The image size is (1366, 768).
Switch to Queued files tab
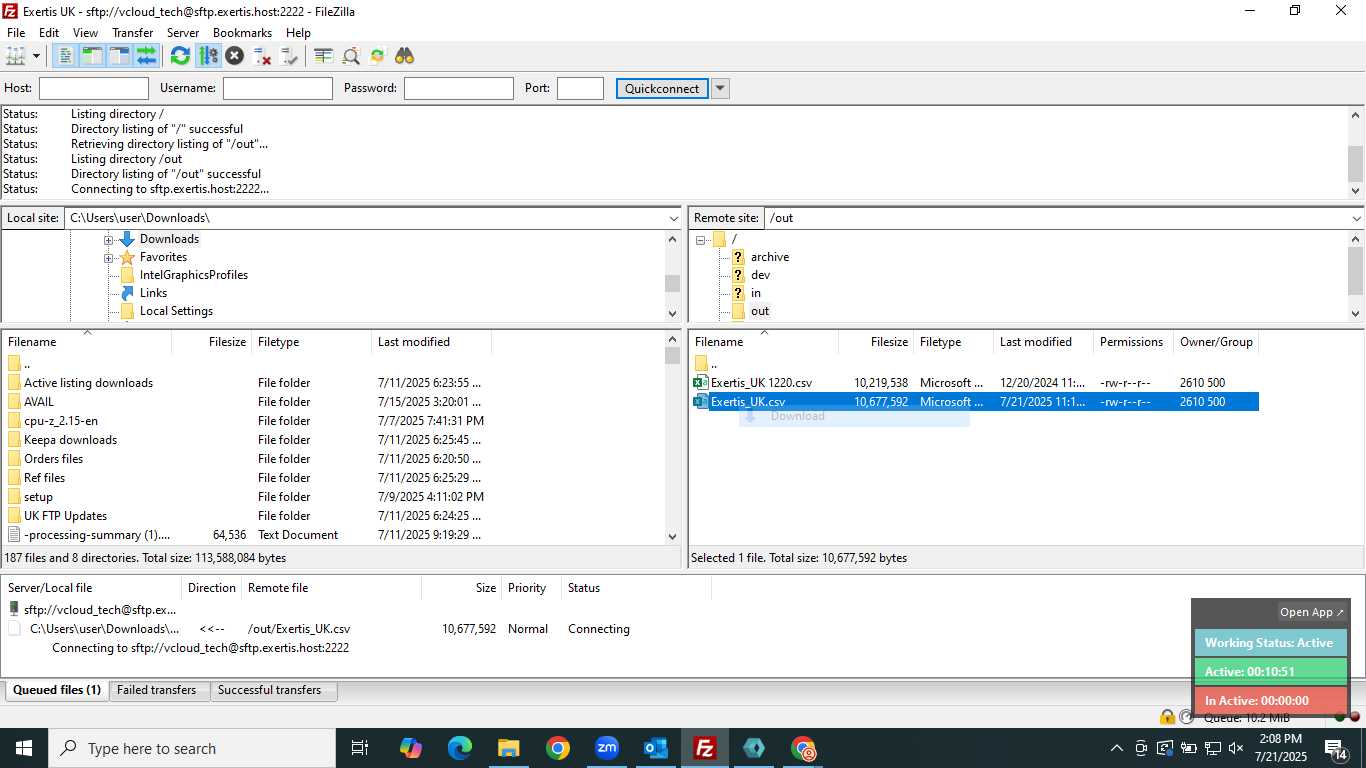pyautogui.click(x=57, y=690)
